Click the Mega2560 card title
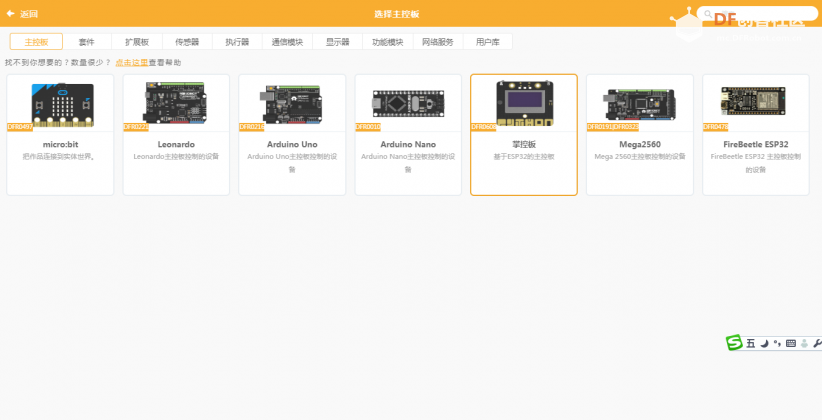This screenshot has height=420, width=822. 640,144
